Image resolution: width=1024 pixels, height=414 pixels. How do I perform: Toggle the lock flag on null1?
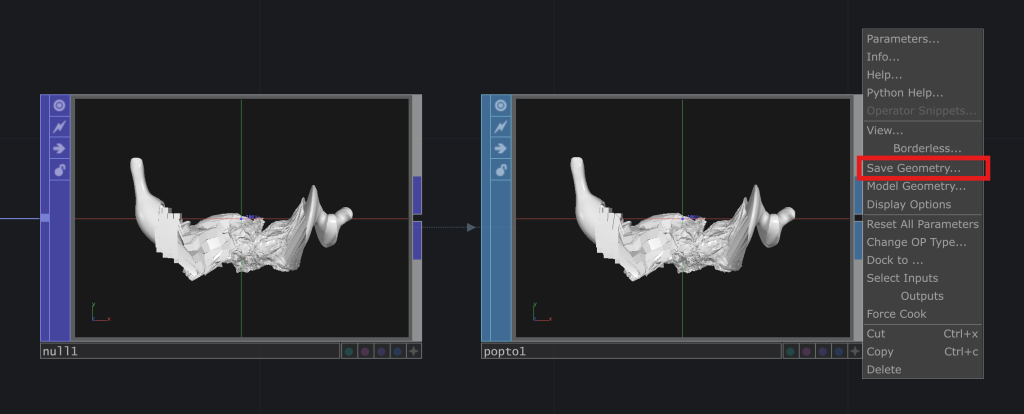click(59, 170)
